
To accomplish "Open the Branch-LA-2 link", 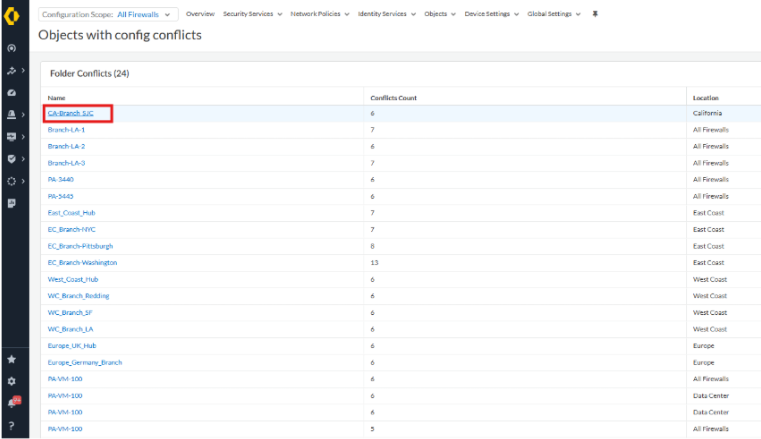I will pos(66,146).
